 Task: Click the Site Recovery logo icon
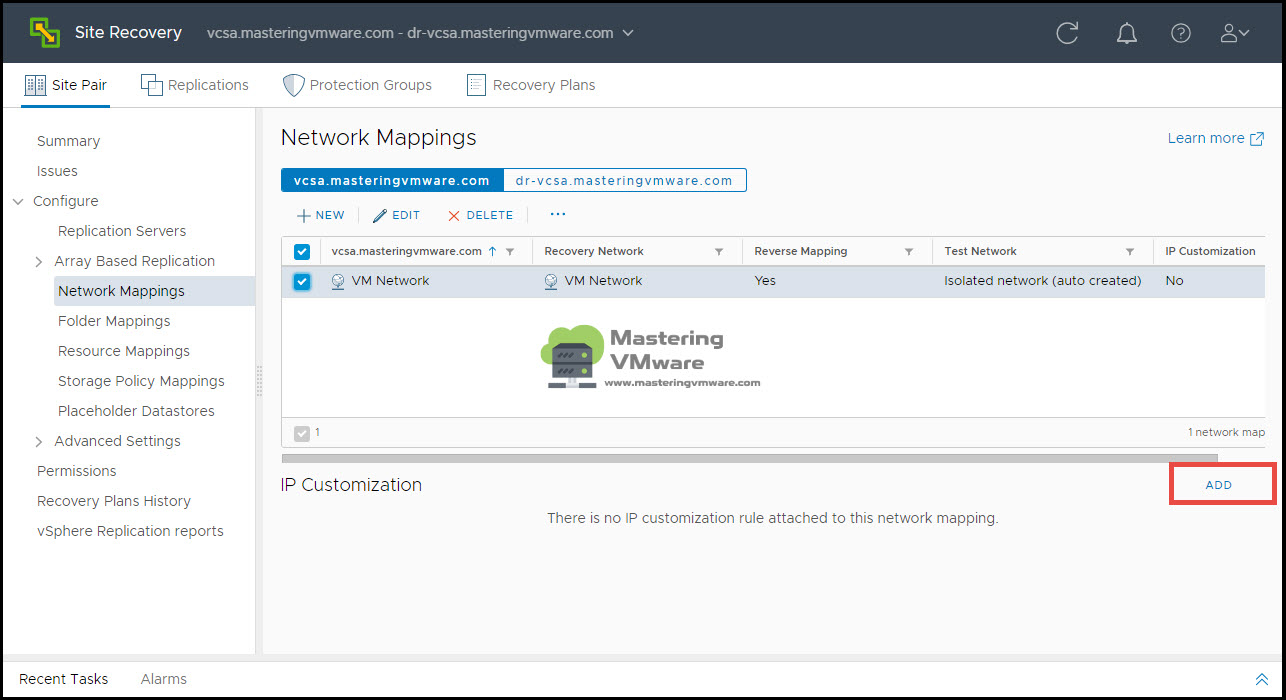(x=44, y=33)
